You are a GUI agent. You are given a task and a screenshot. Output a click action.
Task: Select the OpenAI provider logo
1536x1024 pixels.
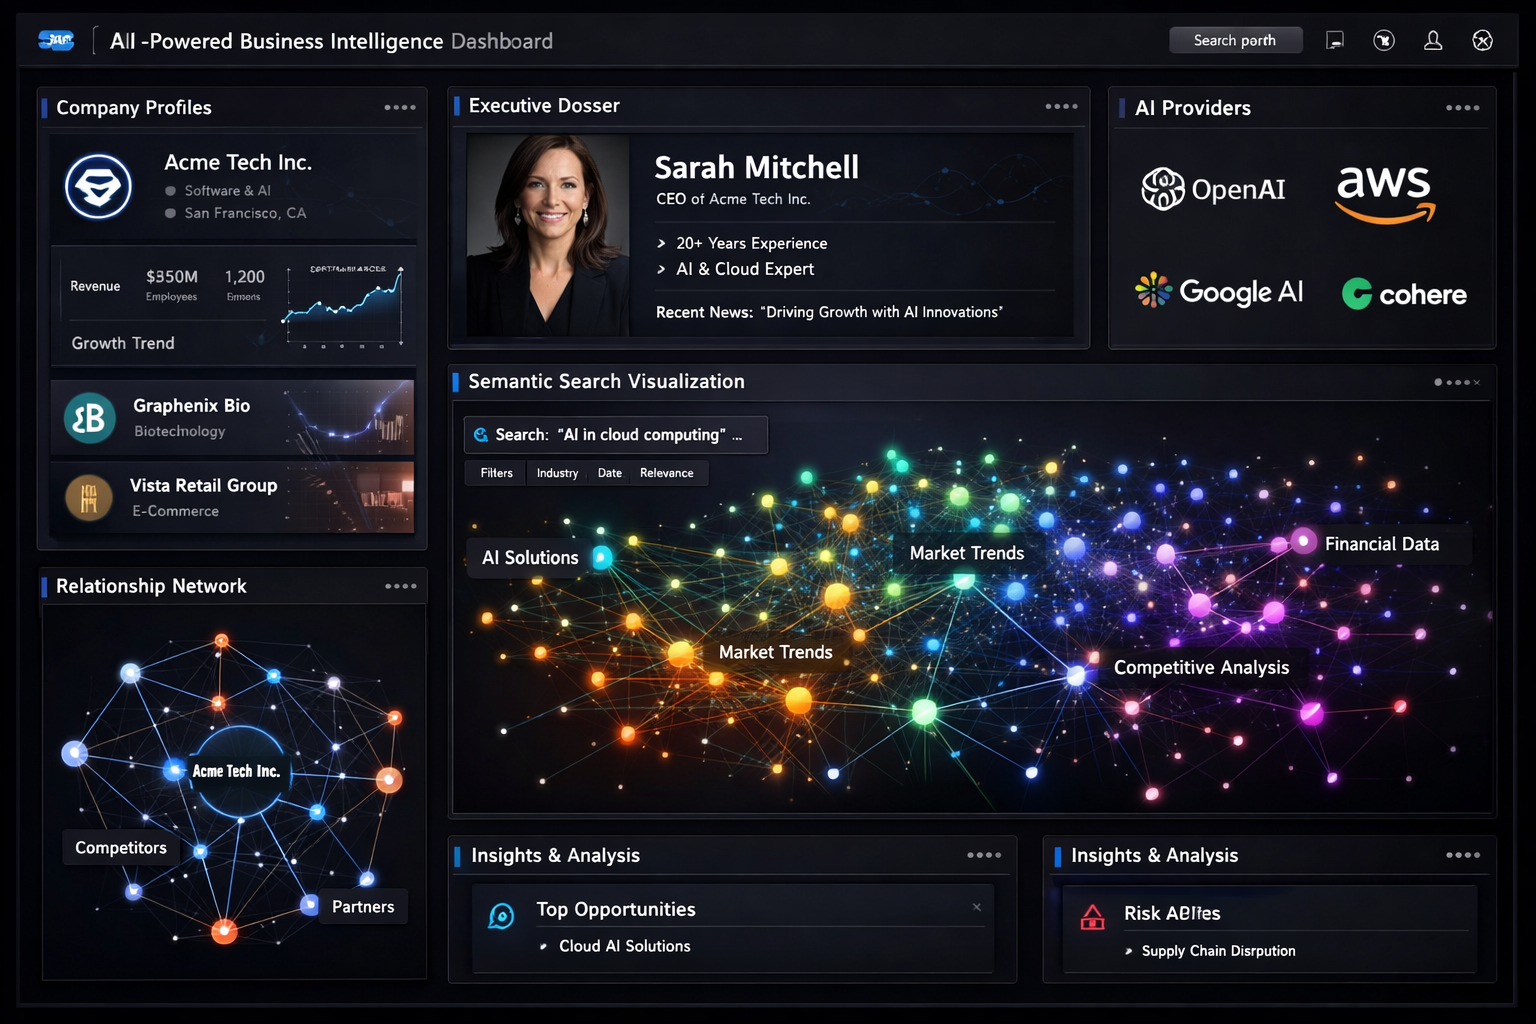coord(1213,189)
